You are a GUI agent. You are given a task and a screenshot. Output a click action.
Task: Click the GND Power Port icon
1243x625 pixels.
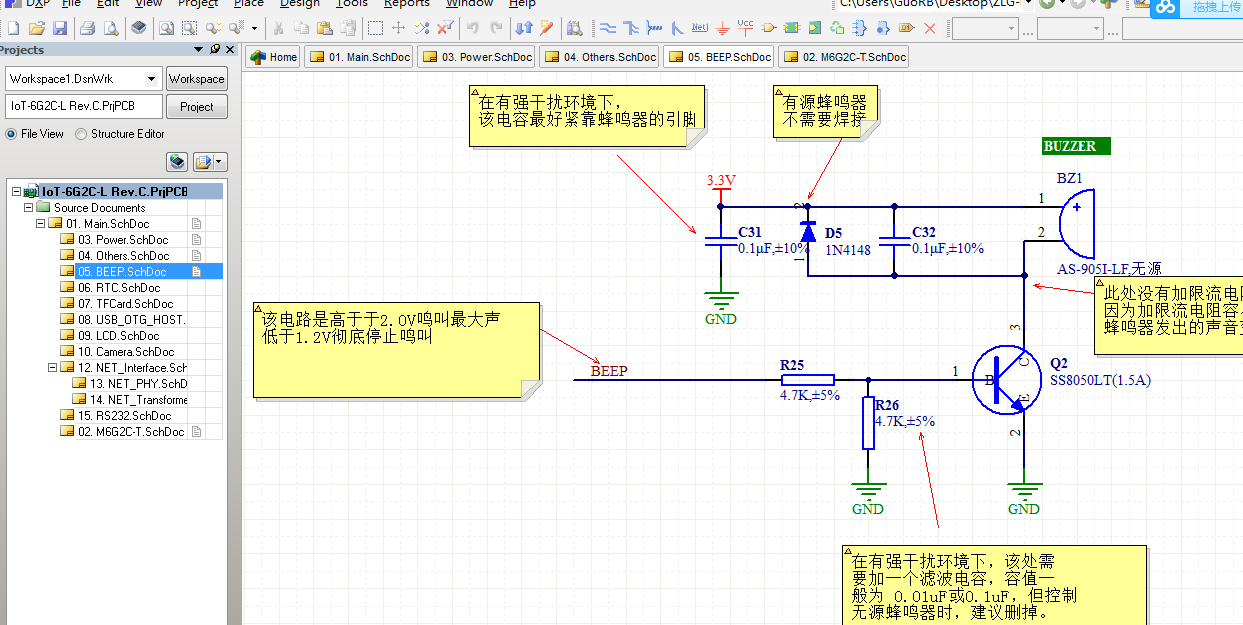pos(723,28)
